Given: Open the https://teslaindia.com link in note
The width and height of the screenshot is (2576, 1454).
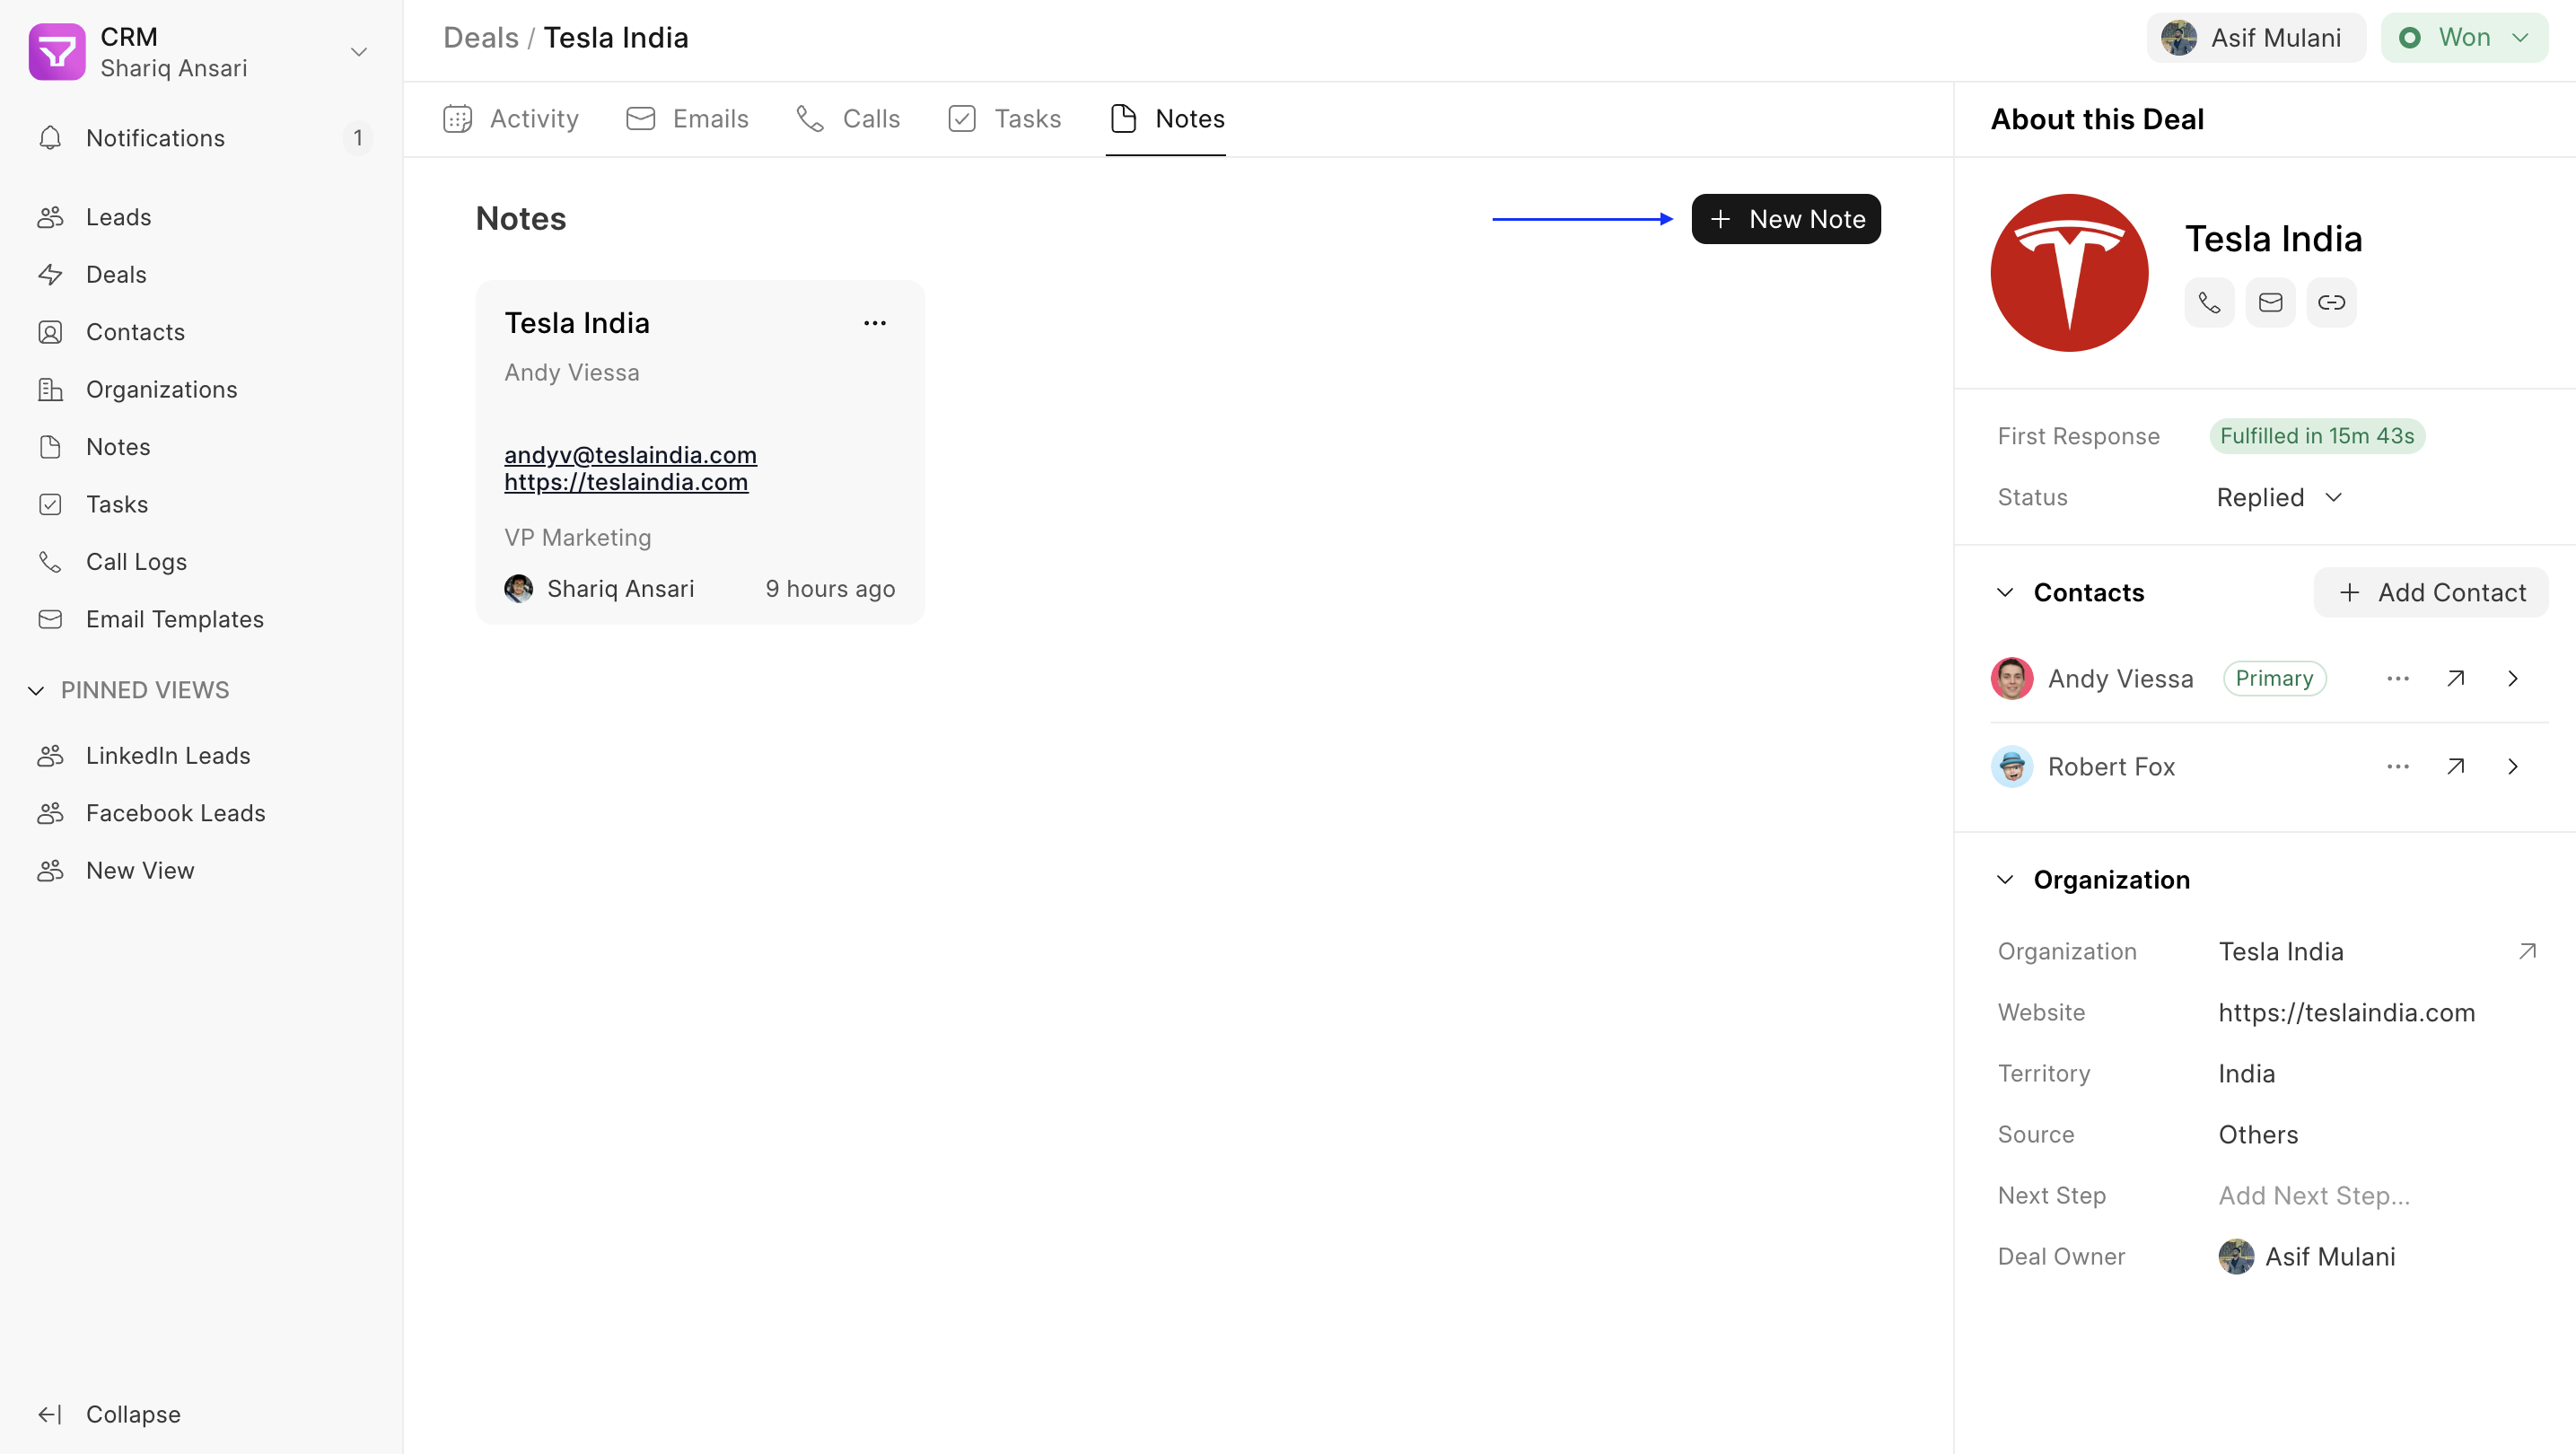Looking at the screenshot, I should tap(626, 482).
